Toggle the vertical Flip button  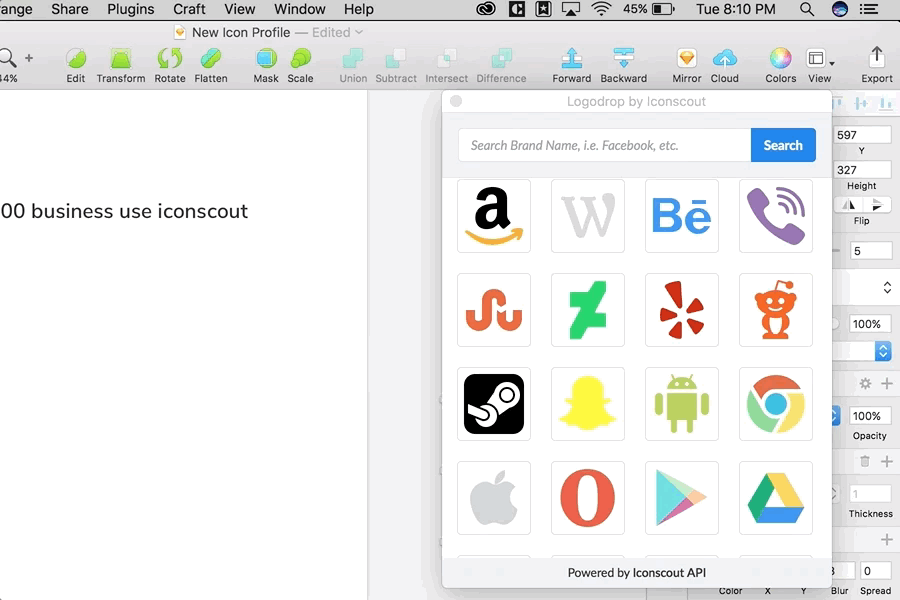pyautogui.click(x=876, y=205)
